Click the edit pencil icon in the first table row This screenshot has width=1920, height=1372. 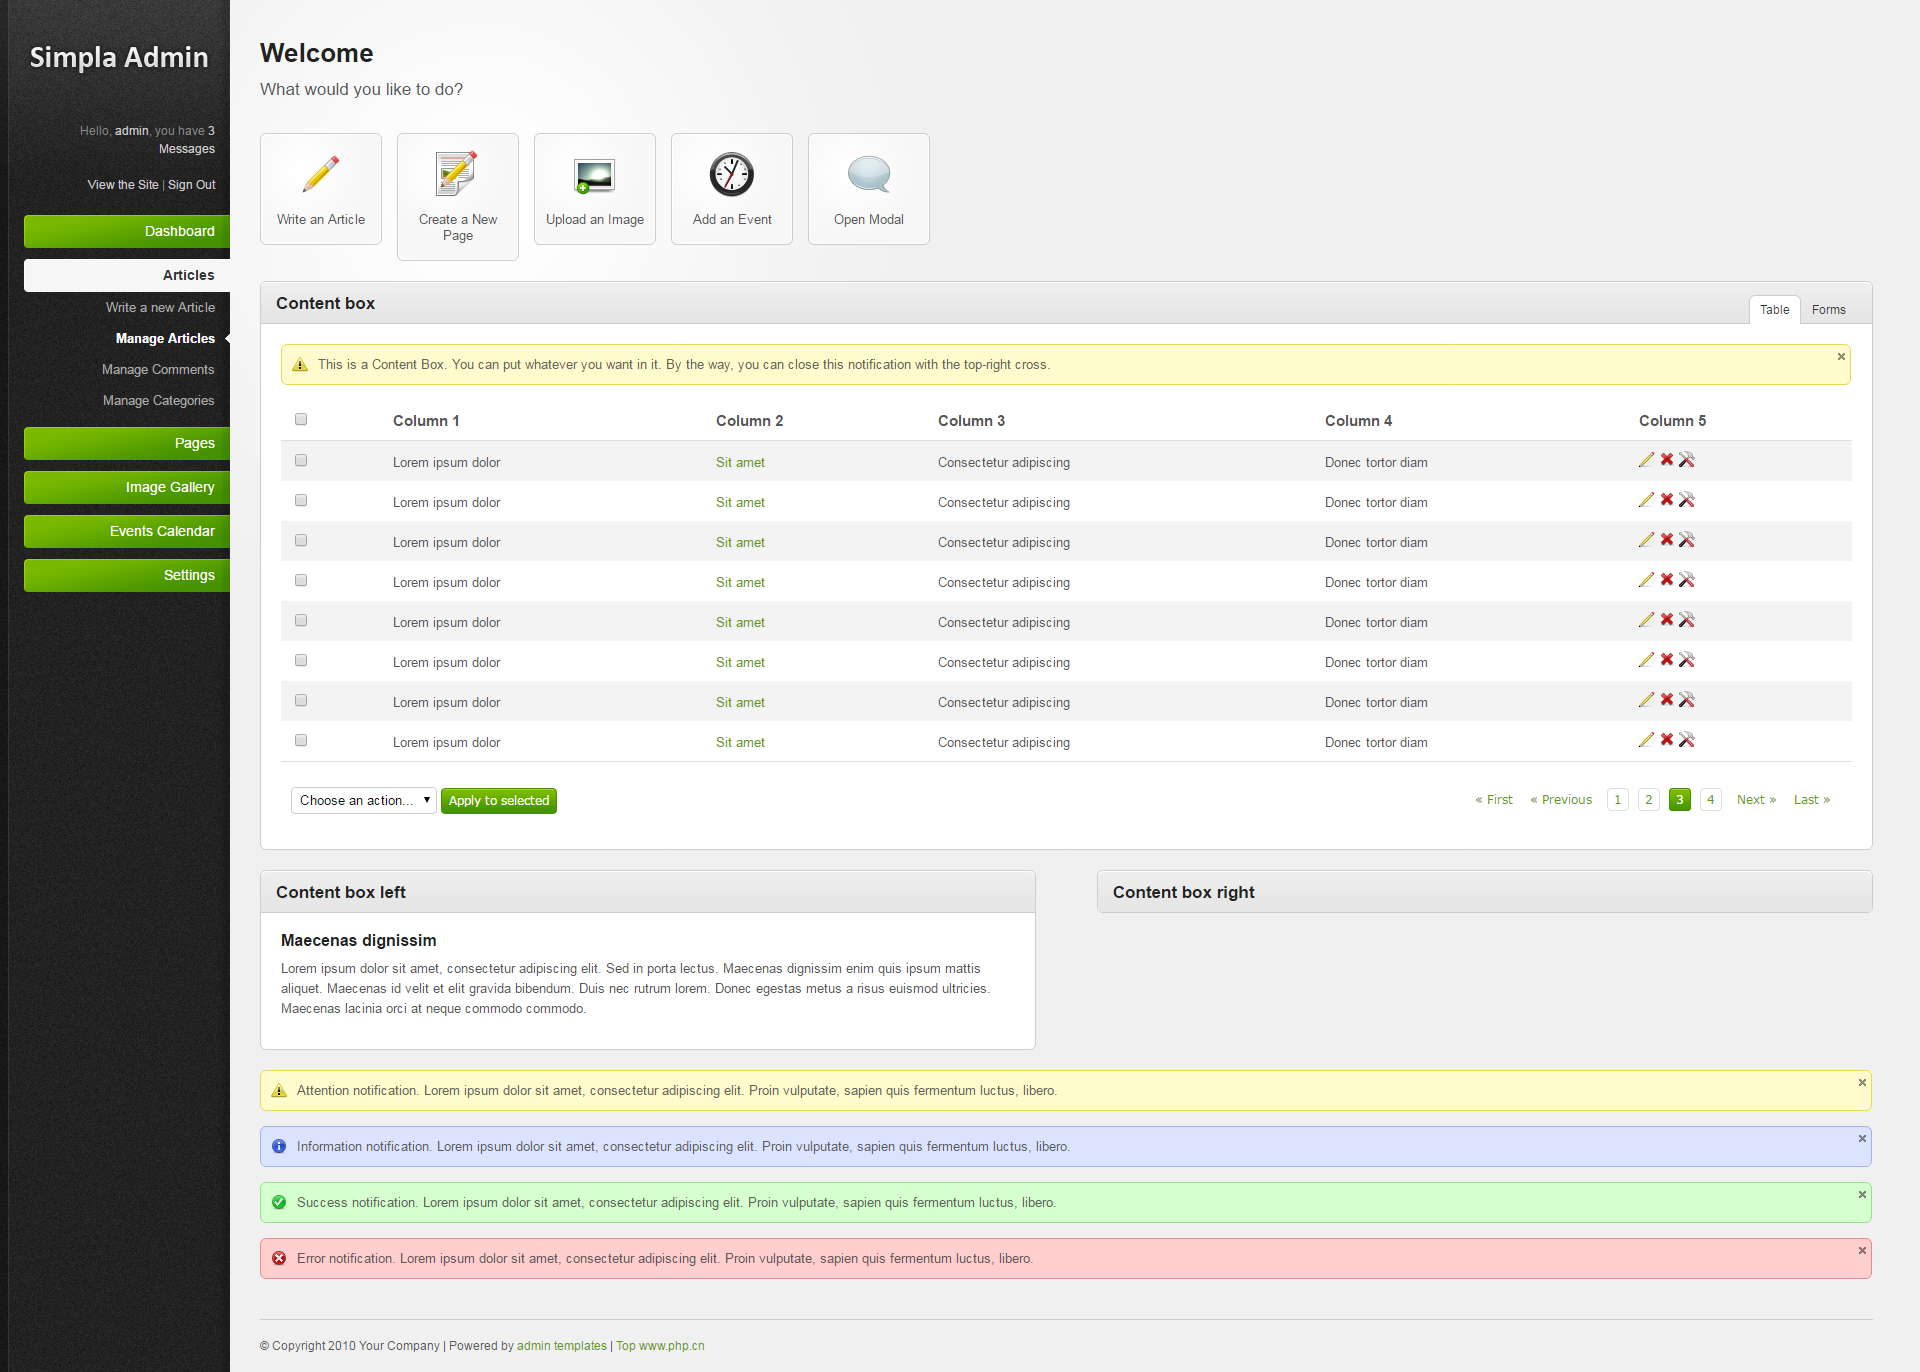pos(1647,460)
